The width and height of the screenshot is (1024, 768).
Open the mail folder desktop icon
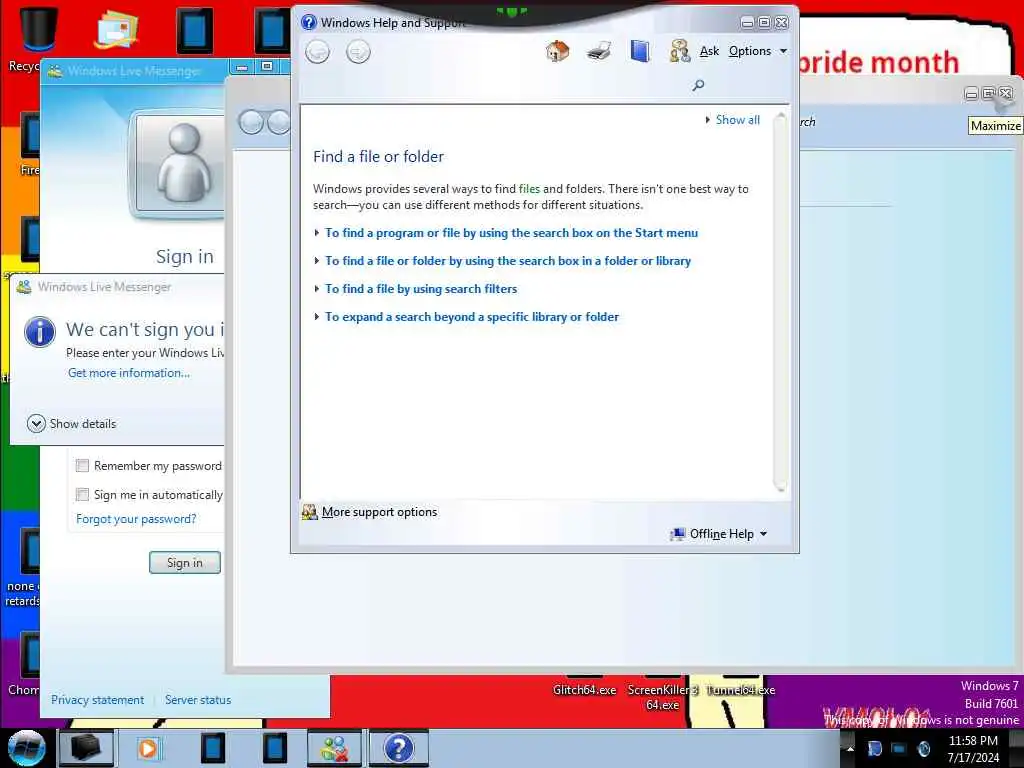point(116,29)
